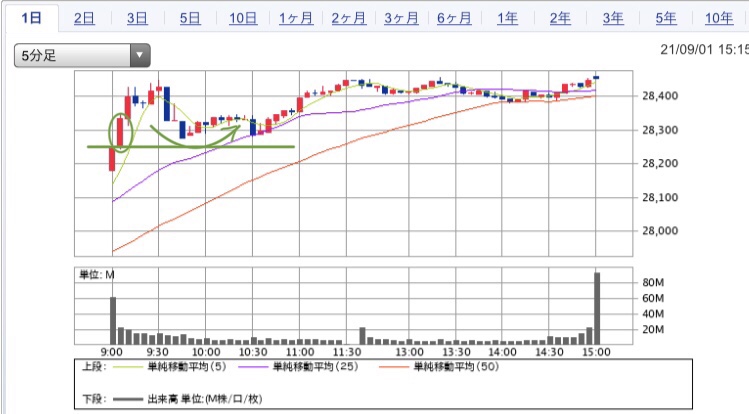749x414 pixels.
Task: Click the 14:00 time axis label
Action: (502, 352)
